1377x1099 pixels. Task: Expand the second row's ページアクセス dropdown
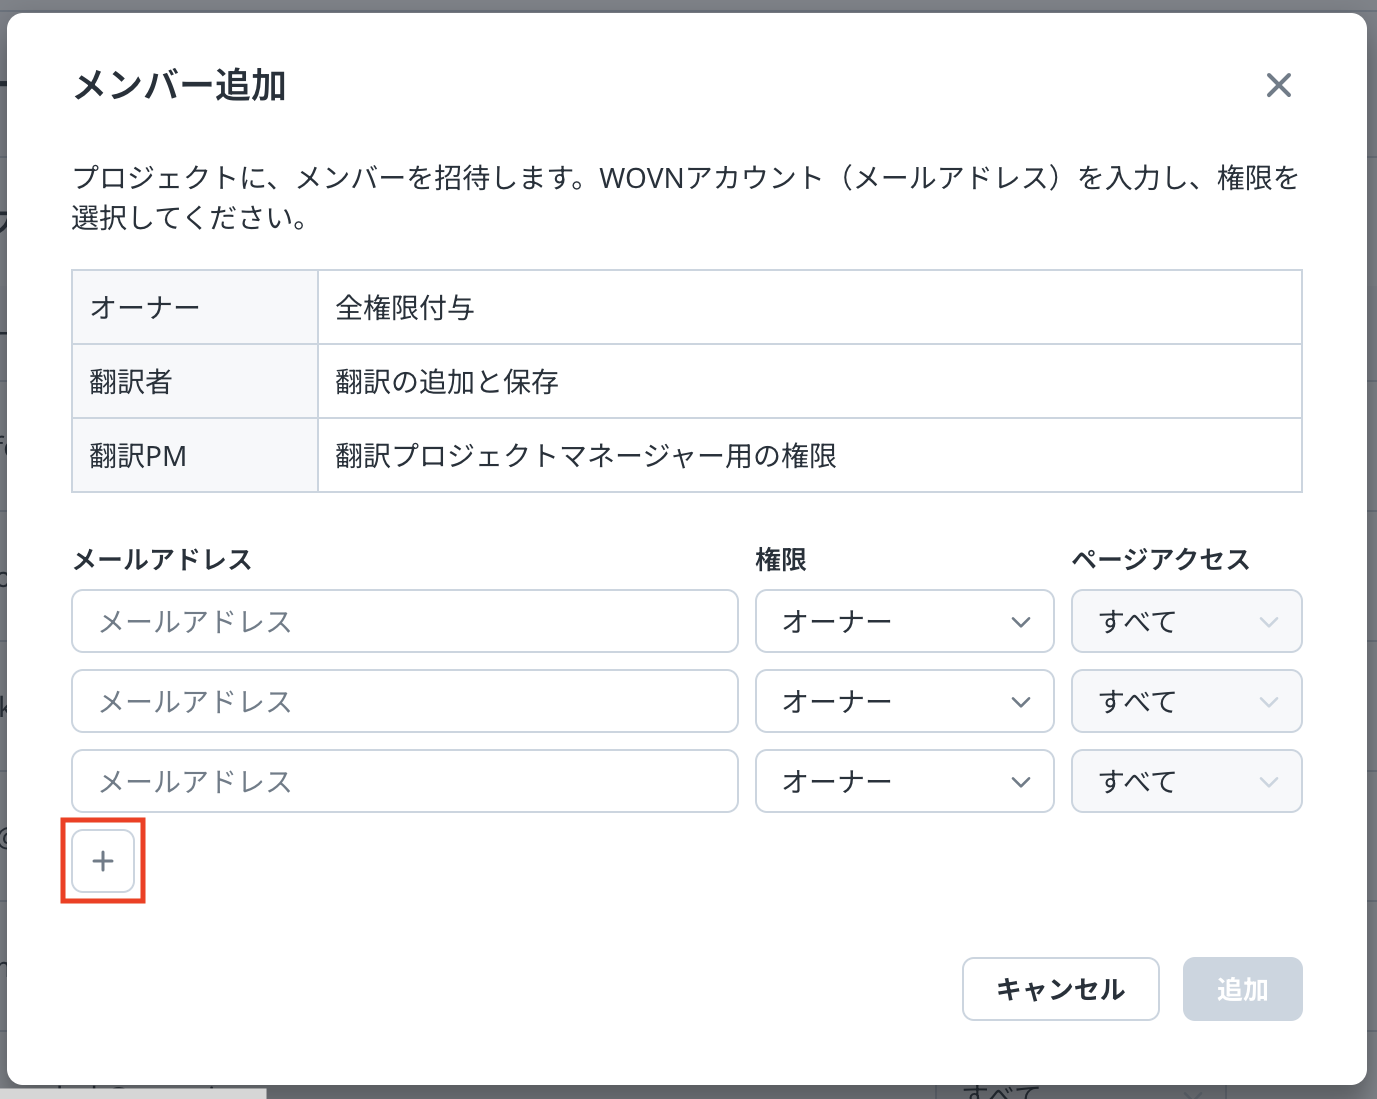click(1186, 701)
